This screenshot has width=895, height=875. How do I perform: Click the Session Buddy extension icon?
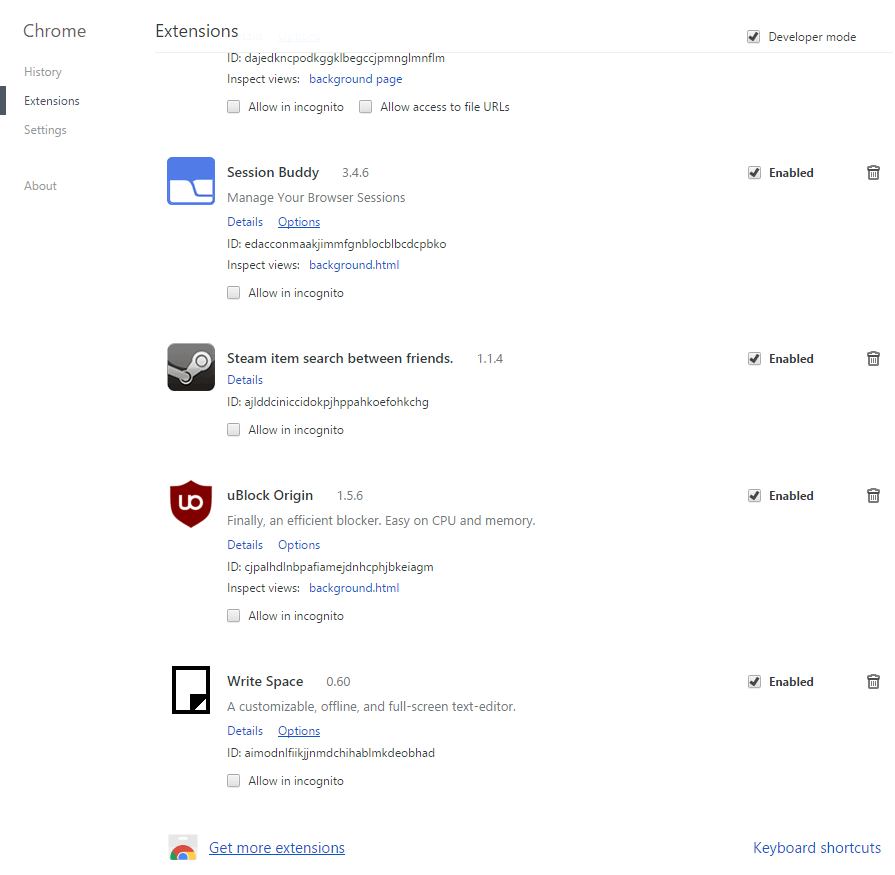[191, 181]
